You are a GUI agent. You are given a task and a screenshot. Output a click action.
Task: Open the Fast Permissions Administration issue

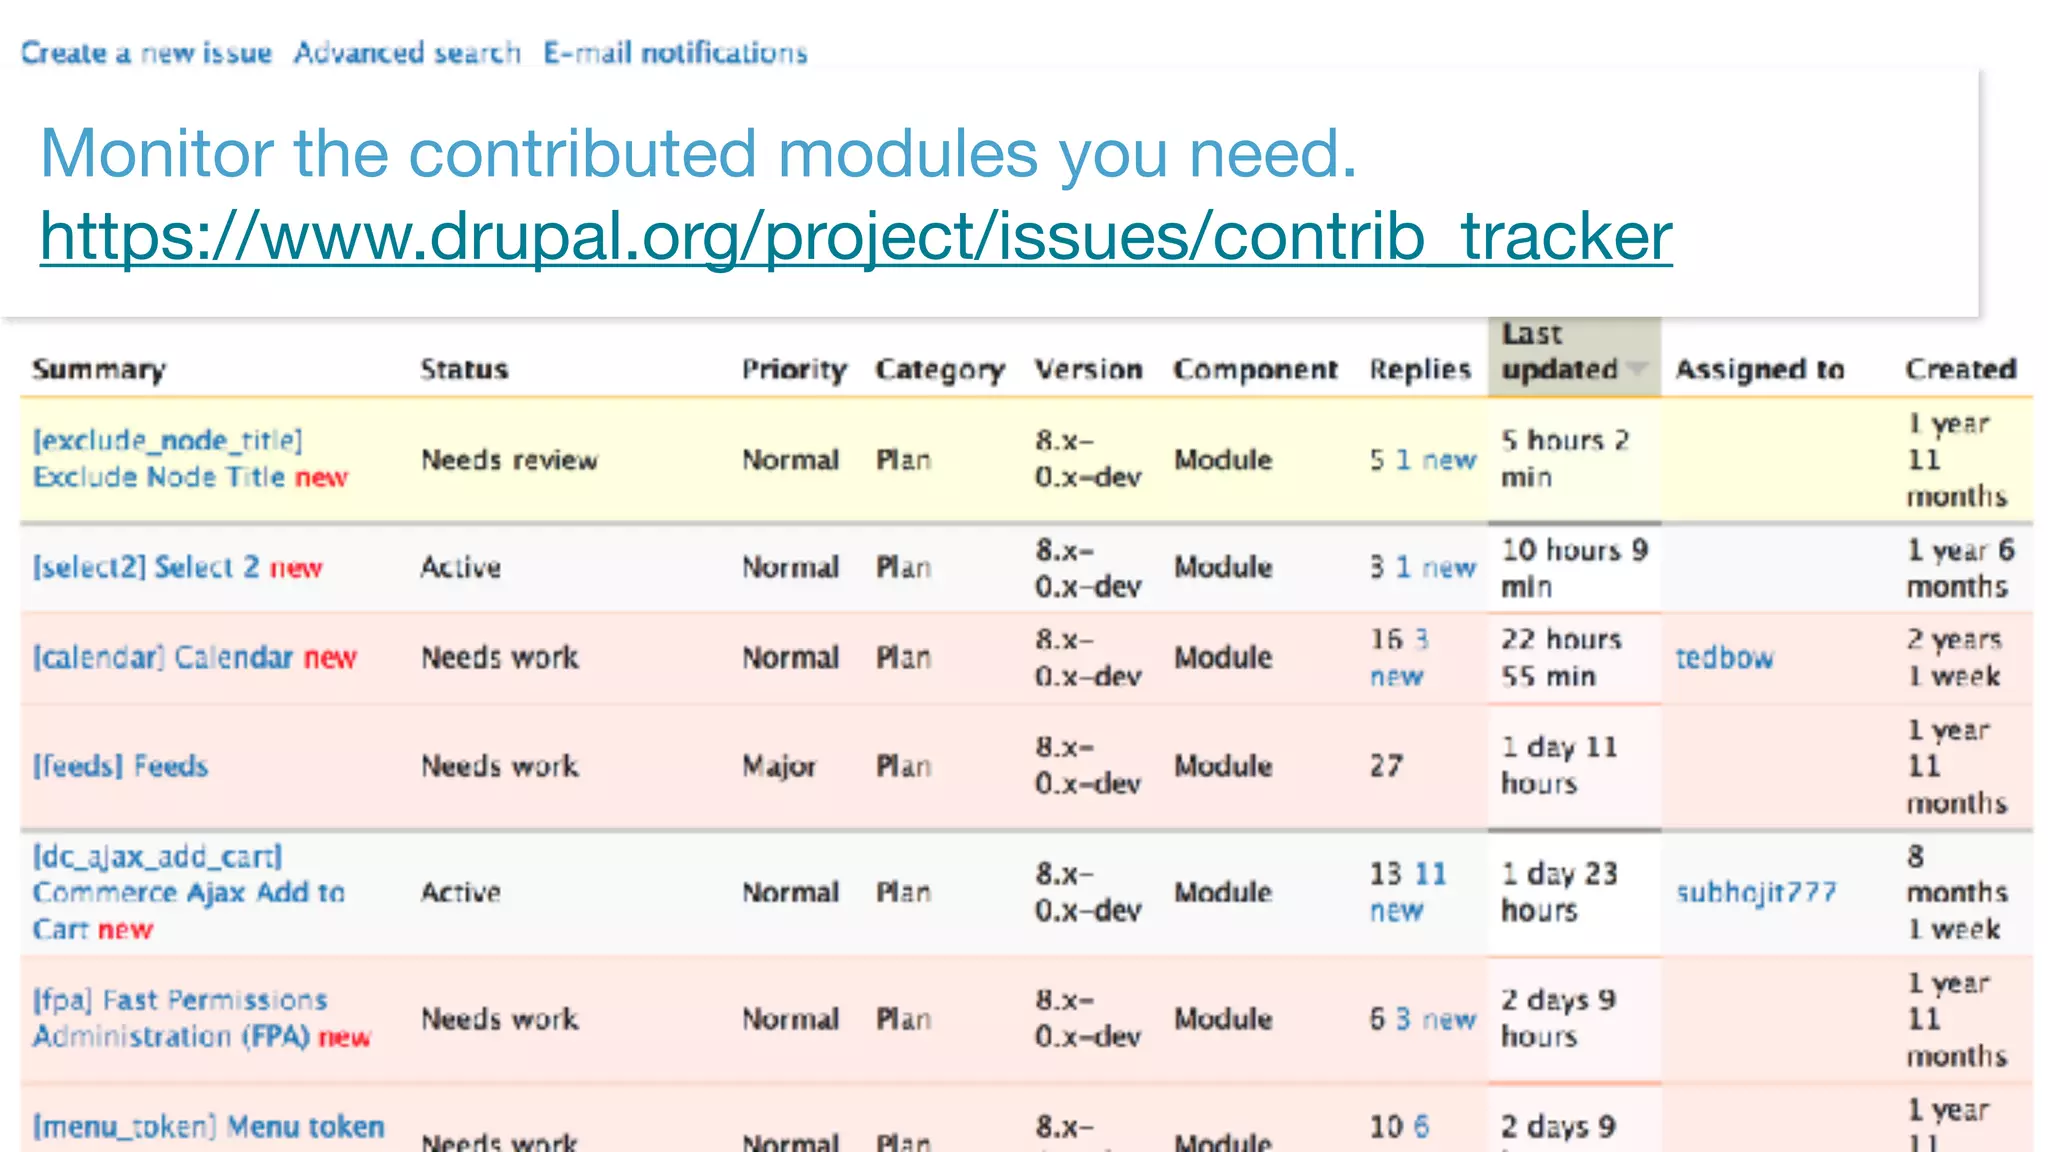(180, 1018)
